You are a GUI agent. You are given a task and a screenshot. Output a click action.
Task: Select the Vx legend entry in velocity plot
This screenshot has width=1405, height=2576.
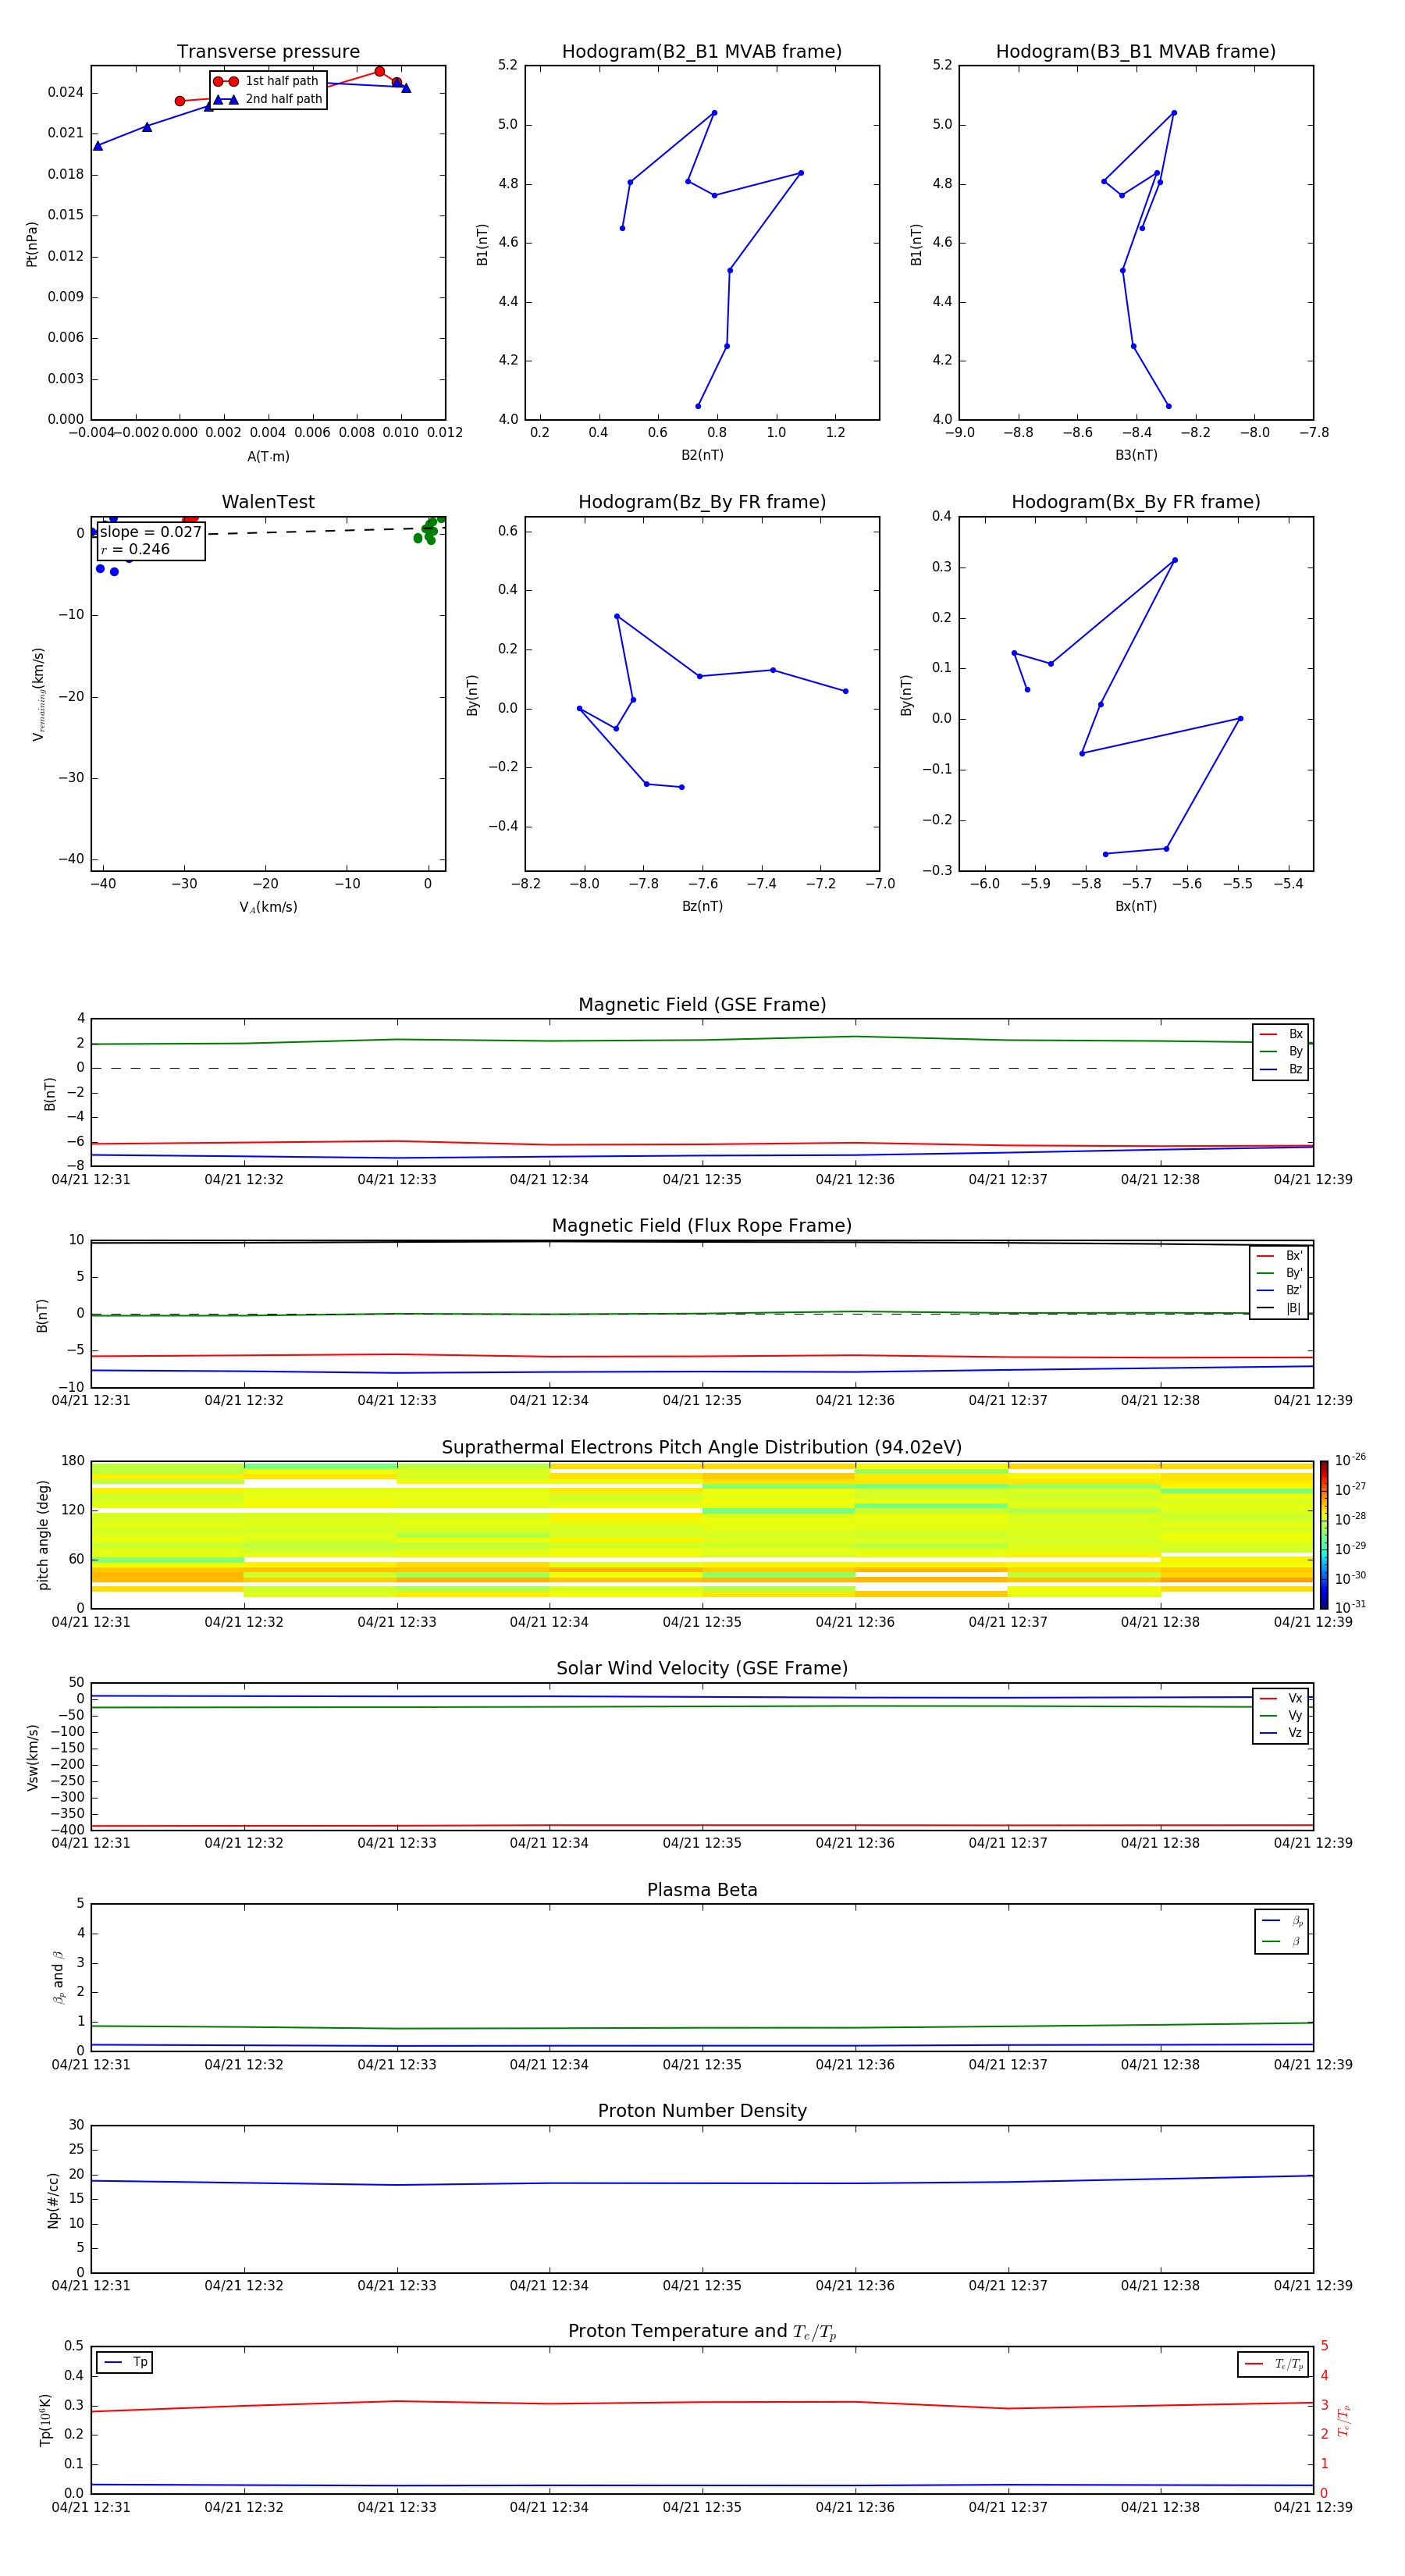pyautogui.click(x=1281, y=1698)
